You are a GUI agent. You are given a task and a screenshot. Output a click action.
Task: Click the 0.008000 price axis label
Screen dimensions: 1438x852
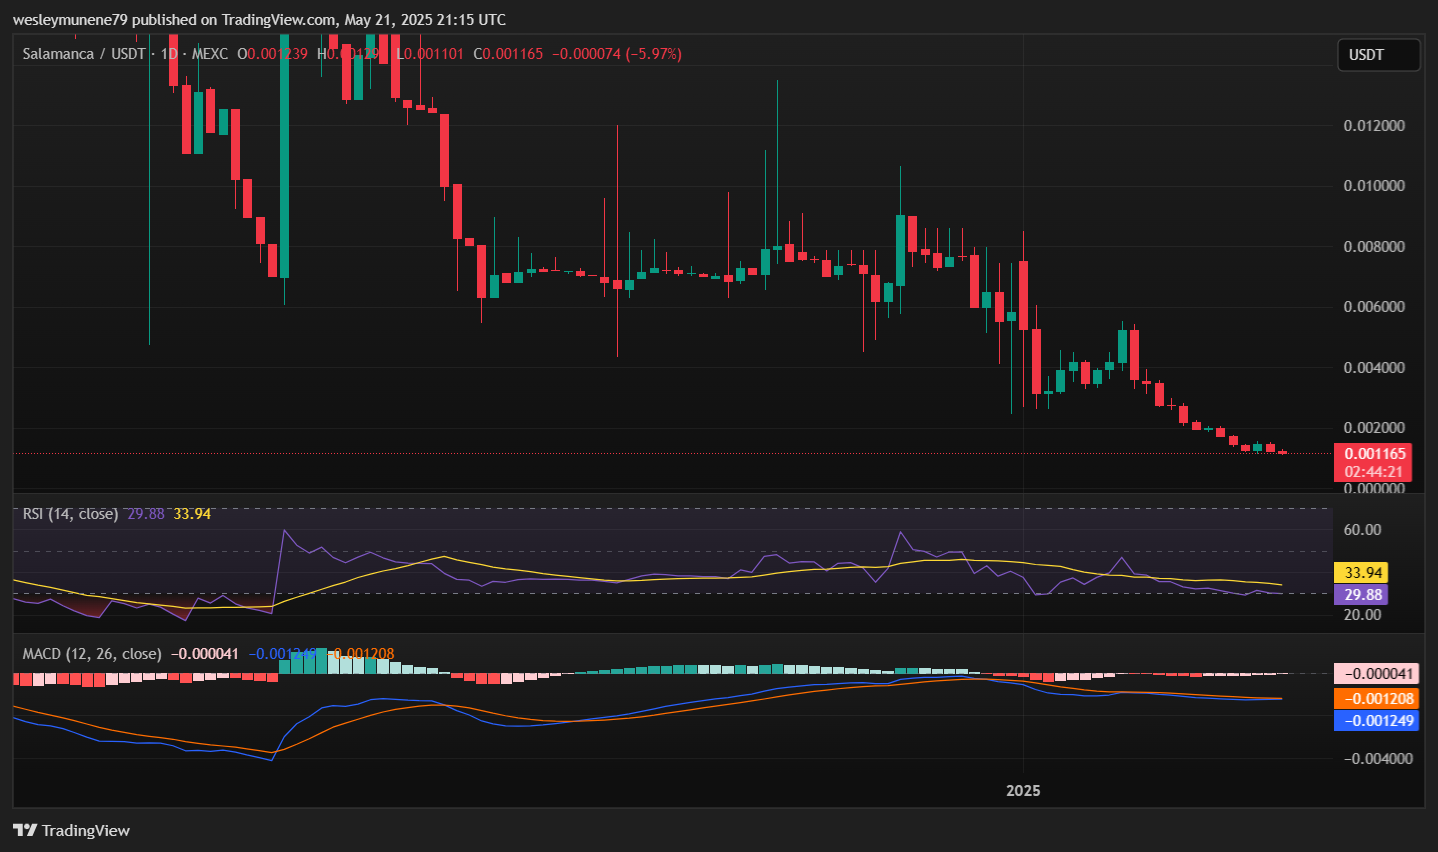[x=1374, y=247]
